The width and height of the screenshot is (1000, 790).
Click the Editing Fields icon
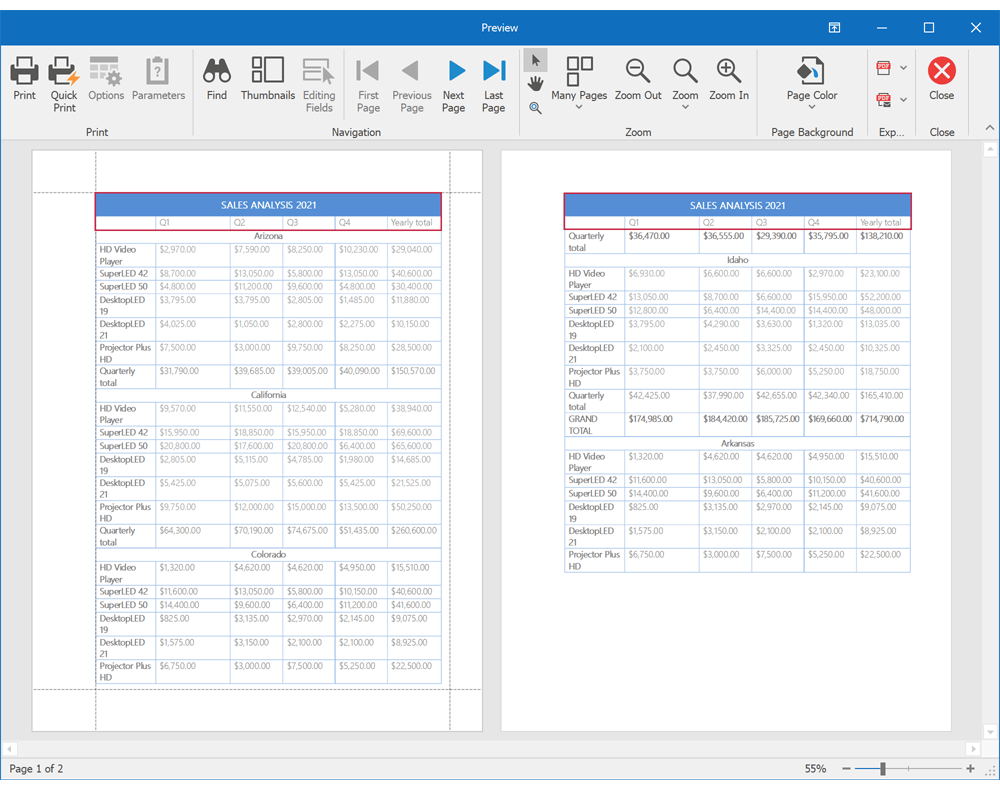(x=318, y=78)
